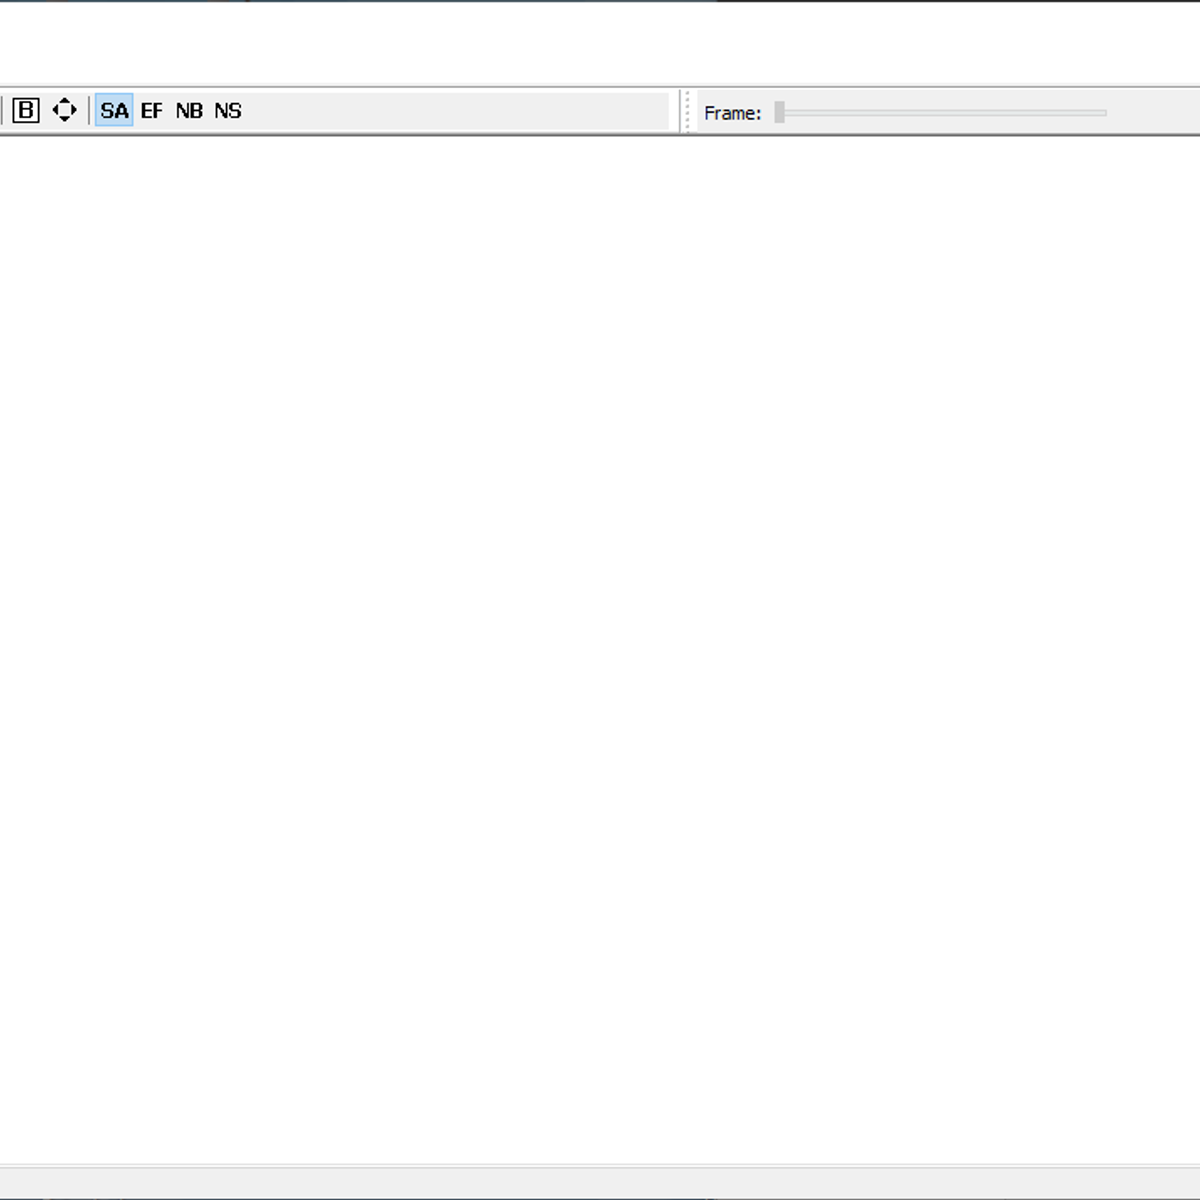Turn on the NB toolbar option
This screenshot has height=1200, width=1200.
tap(189, 110)
